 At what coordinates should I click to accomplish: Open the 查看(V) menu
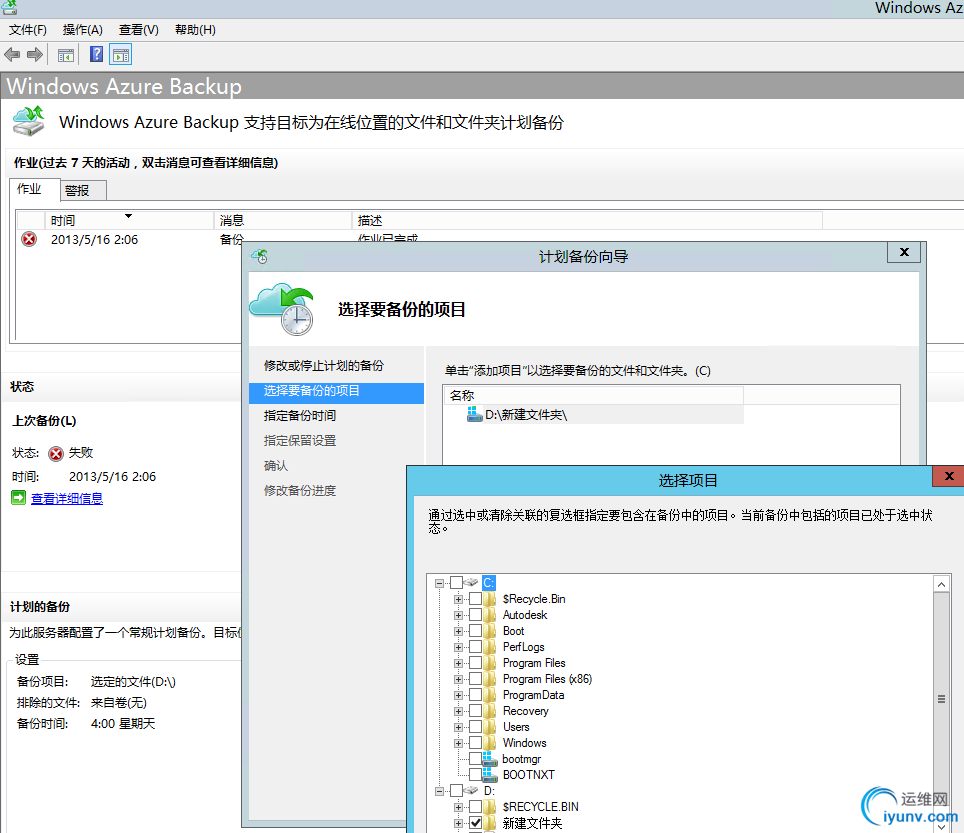(x=138, y=30)
